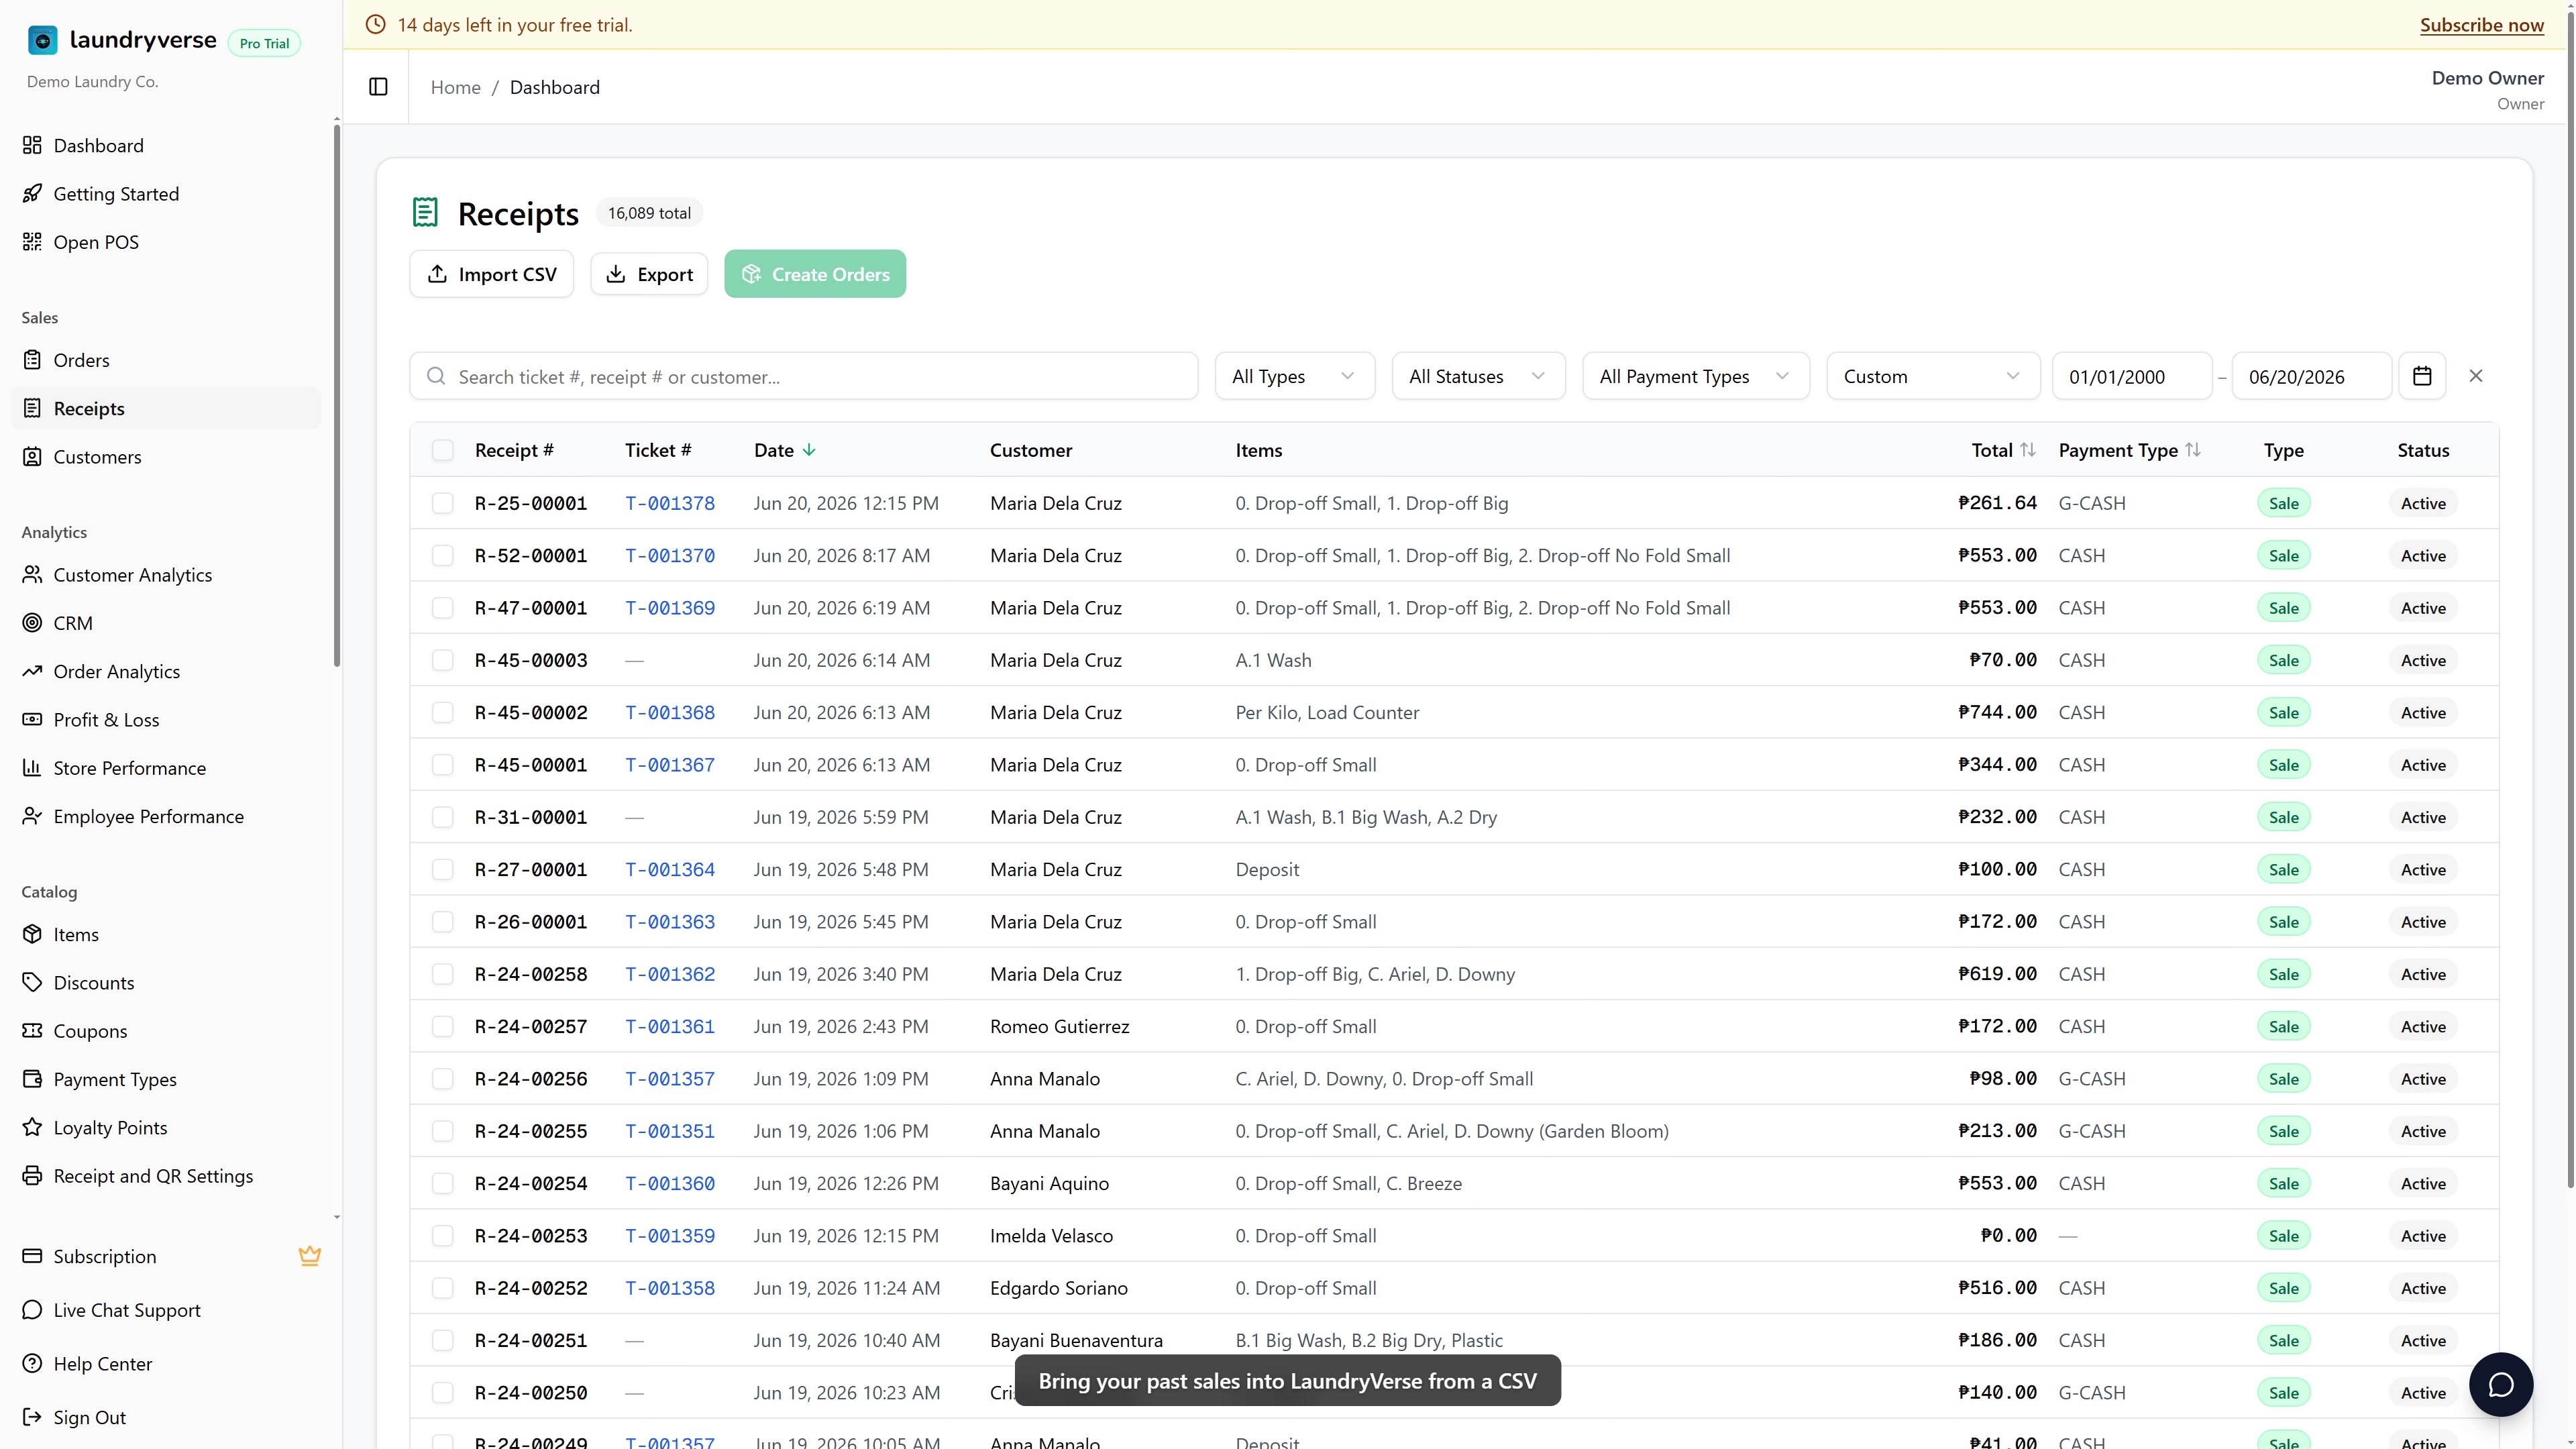Viewport: 2576px width, 1449px height.
Task: Click the Romeo Gutierrez customer cell
Action: click(1060, 1026)
